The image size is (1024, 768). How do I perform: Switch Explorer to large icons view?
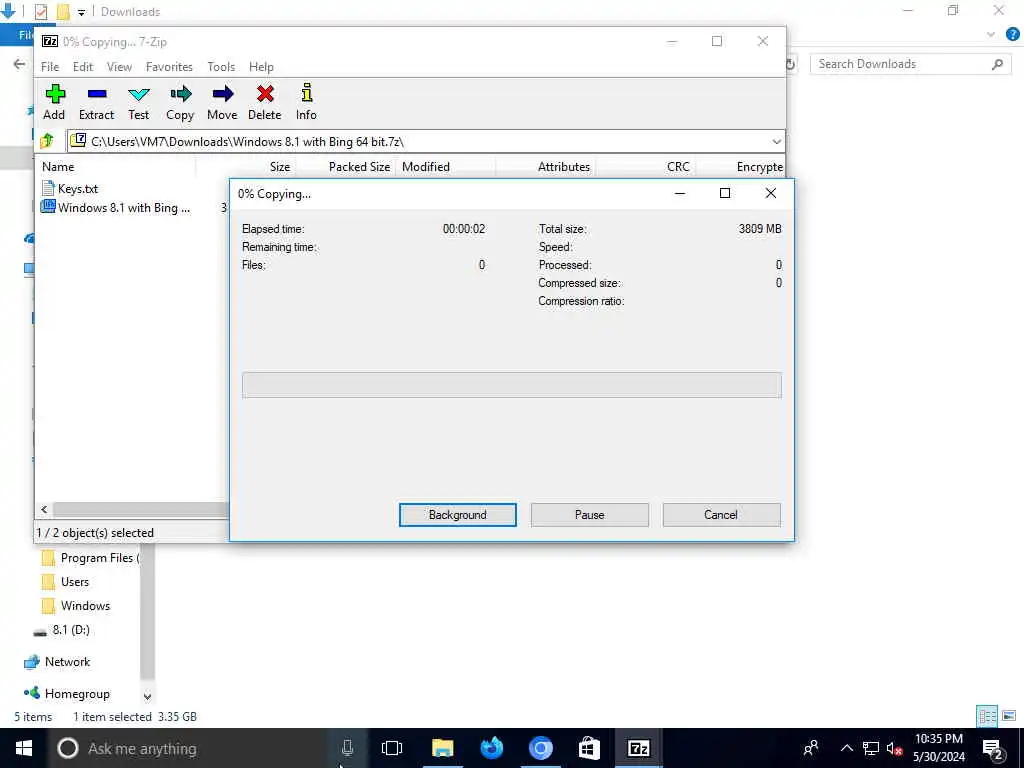click(1009, 716)
